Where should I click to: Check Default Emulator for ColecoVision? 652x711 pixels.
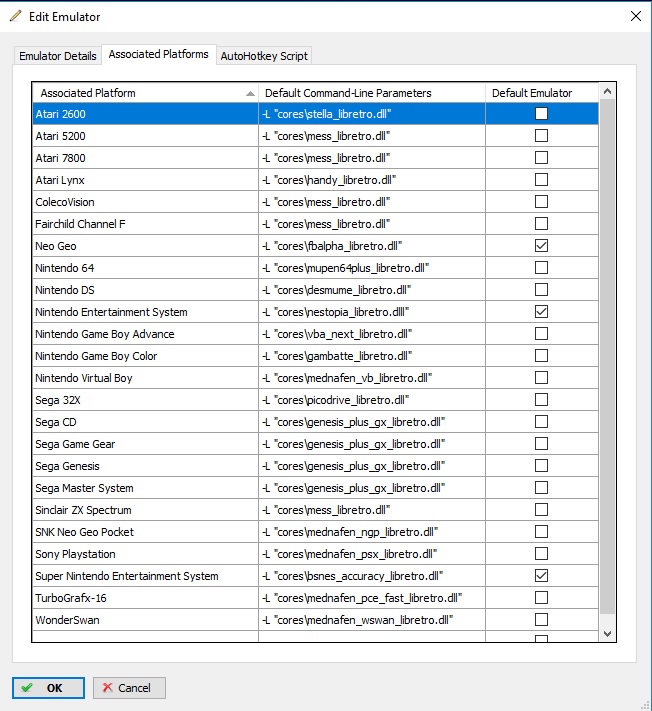tap(541, 201)
